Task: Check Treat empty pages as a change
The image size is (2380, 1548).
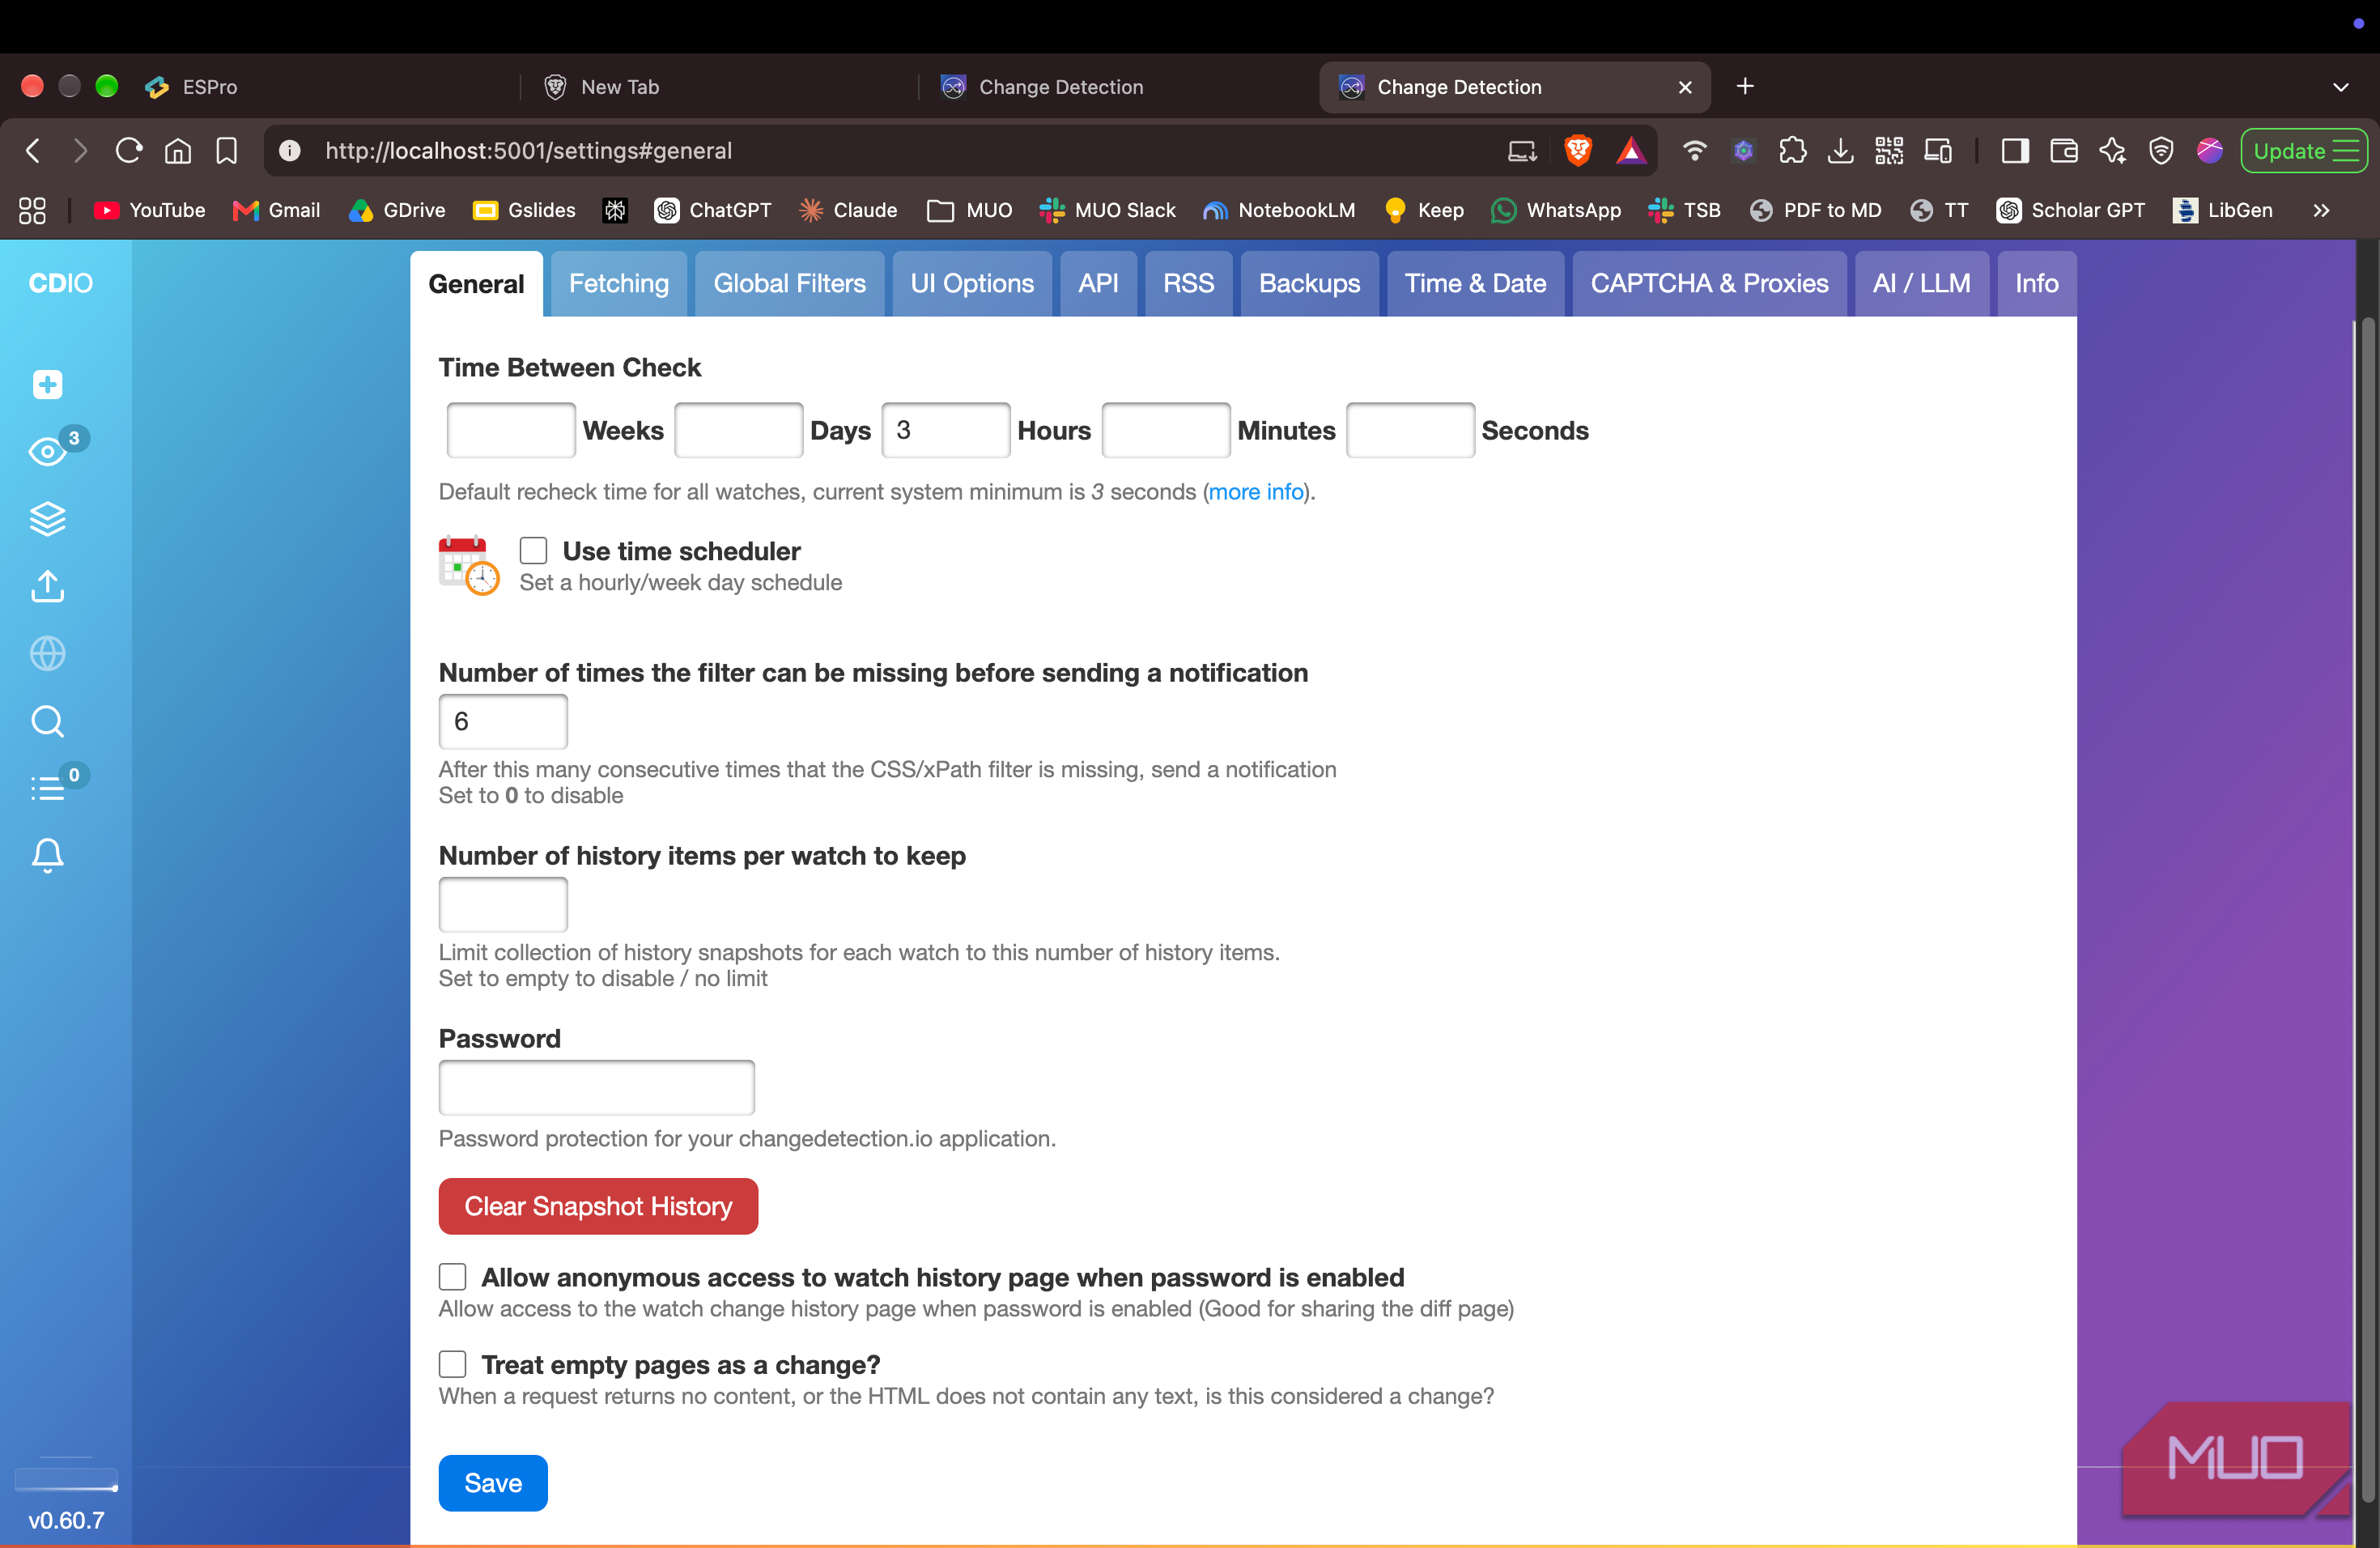Action: tap(452, 1364)
